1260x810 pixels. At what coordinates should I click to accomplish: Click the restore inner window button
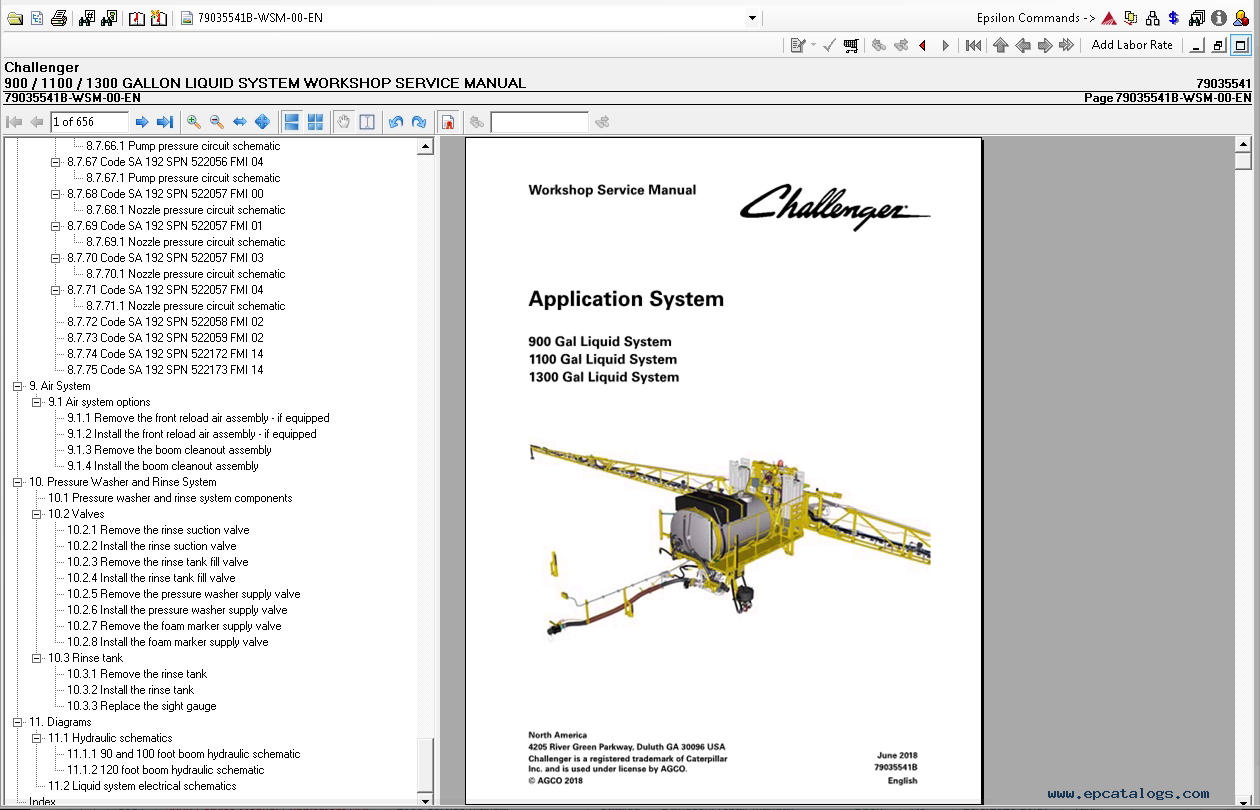pos(1218,45)
